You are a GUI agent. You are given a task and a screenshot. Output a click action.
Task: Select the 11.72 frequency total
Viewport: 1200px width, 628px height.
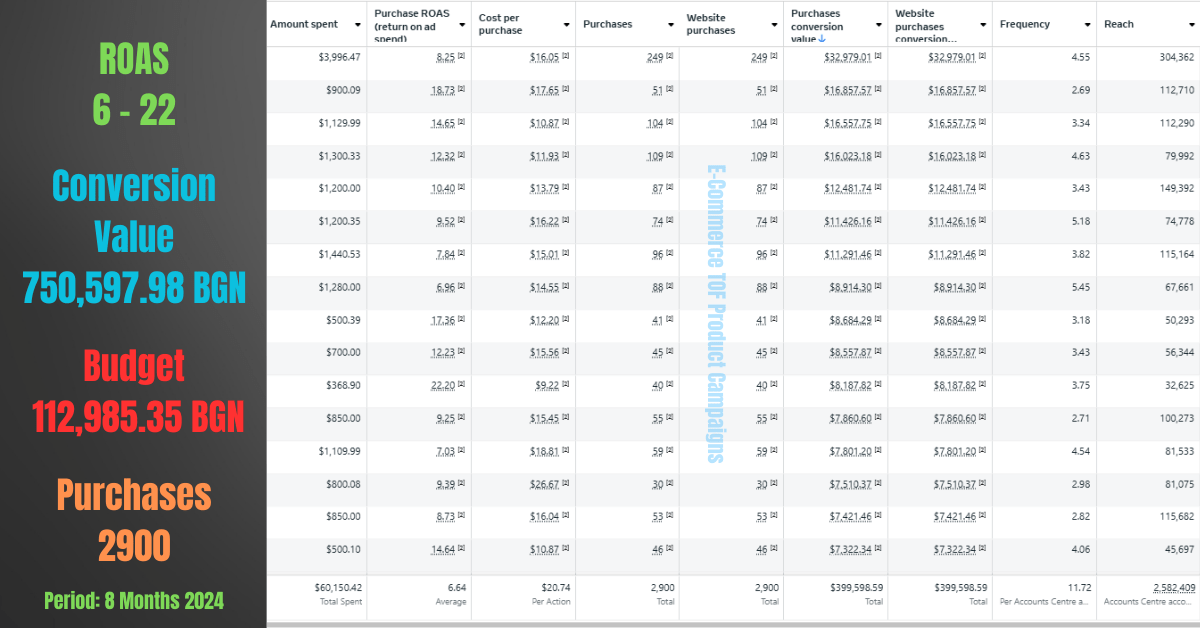click(1079, 587)
